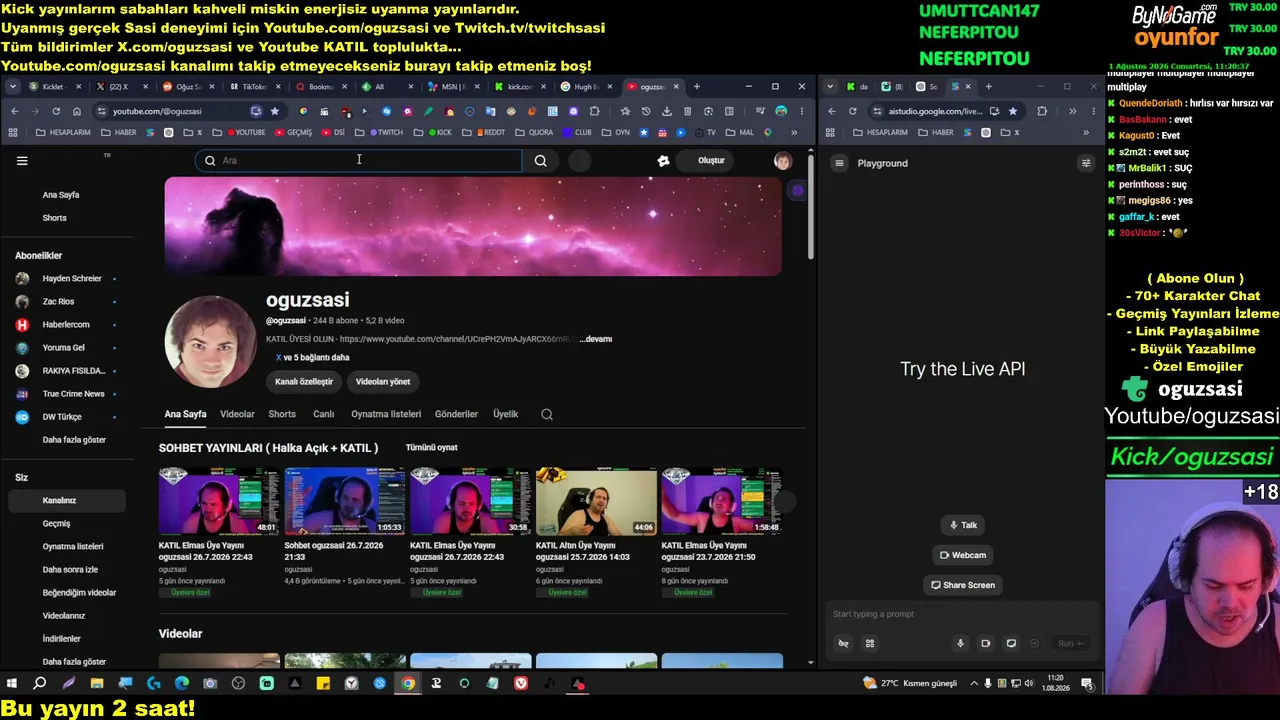The height and width of the screenshot is (720, 1280).
Task: Expand subscriptions with Daha fazla göster
Action: click(74, 440)
